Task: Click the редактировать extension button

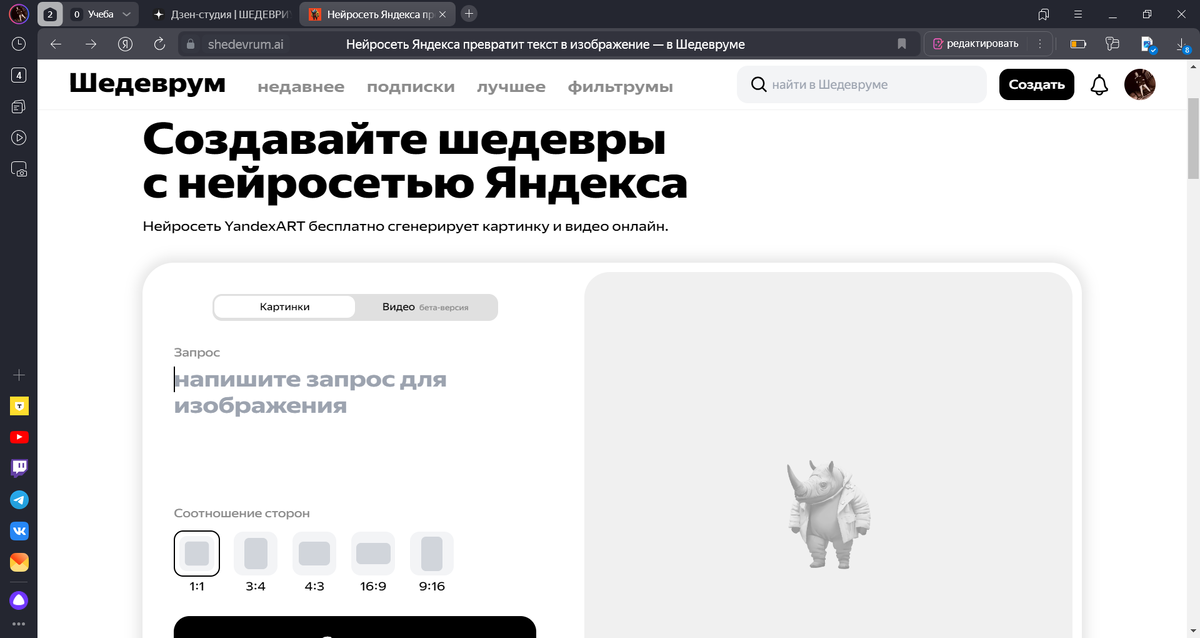Action: pos(976,44)
